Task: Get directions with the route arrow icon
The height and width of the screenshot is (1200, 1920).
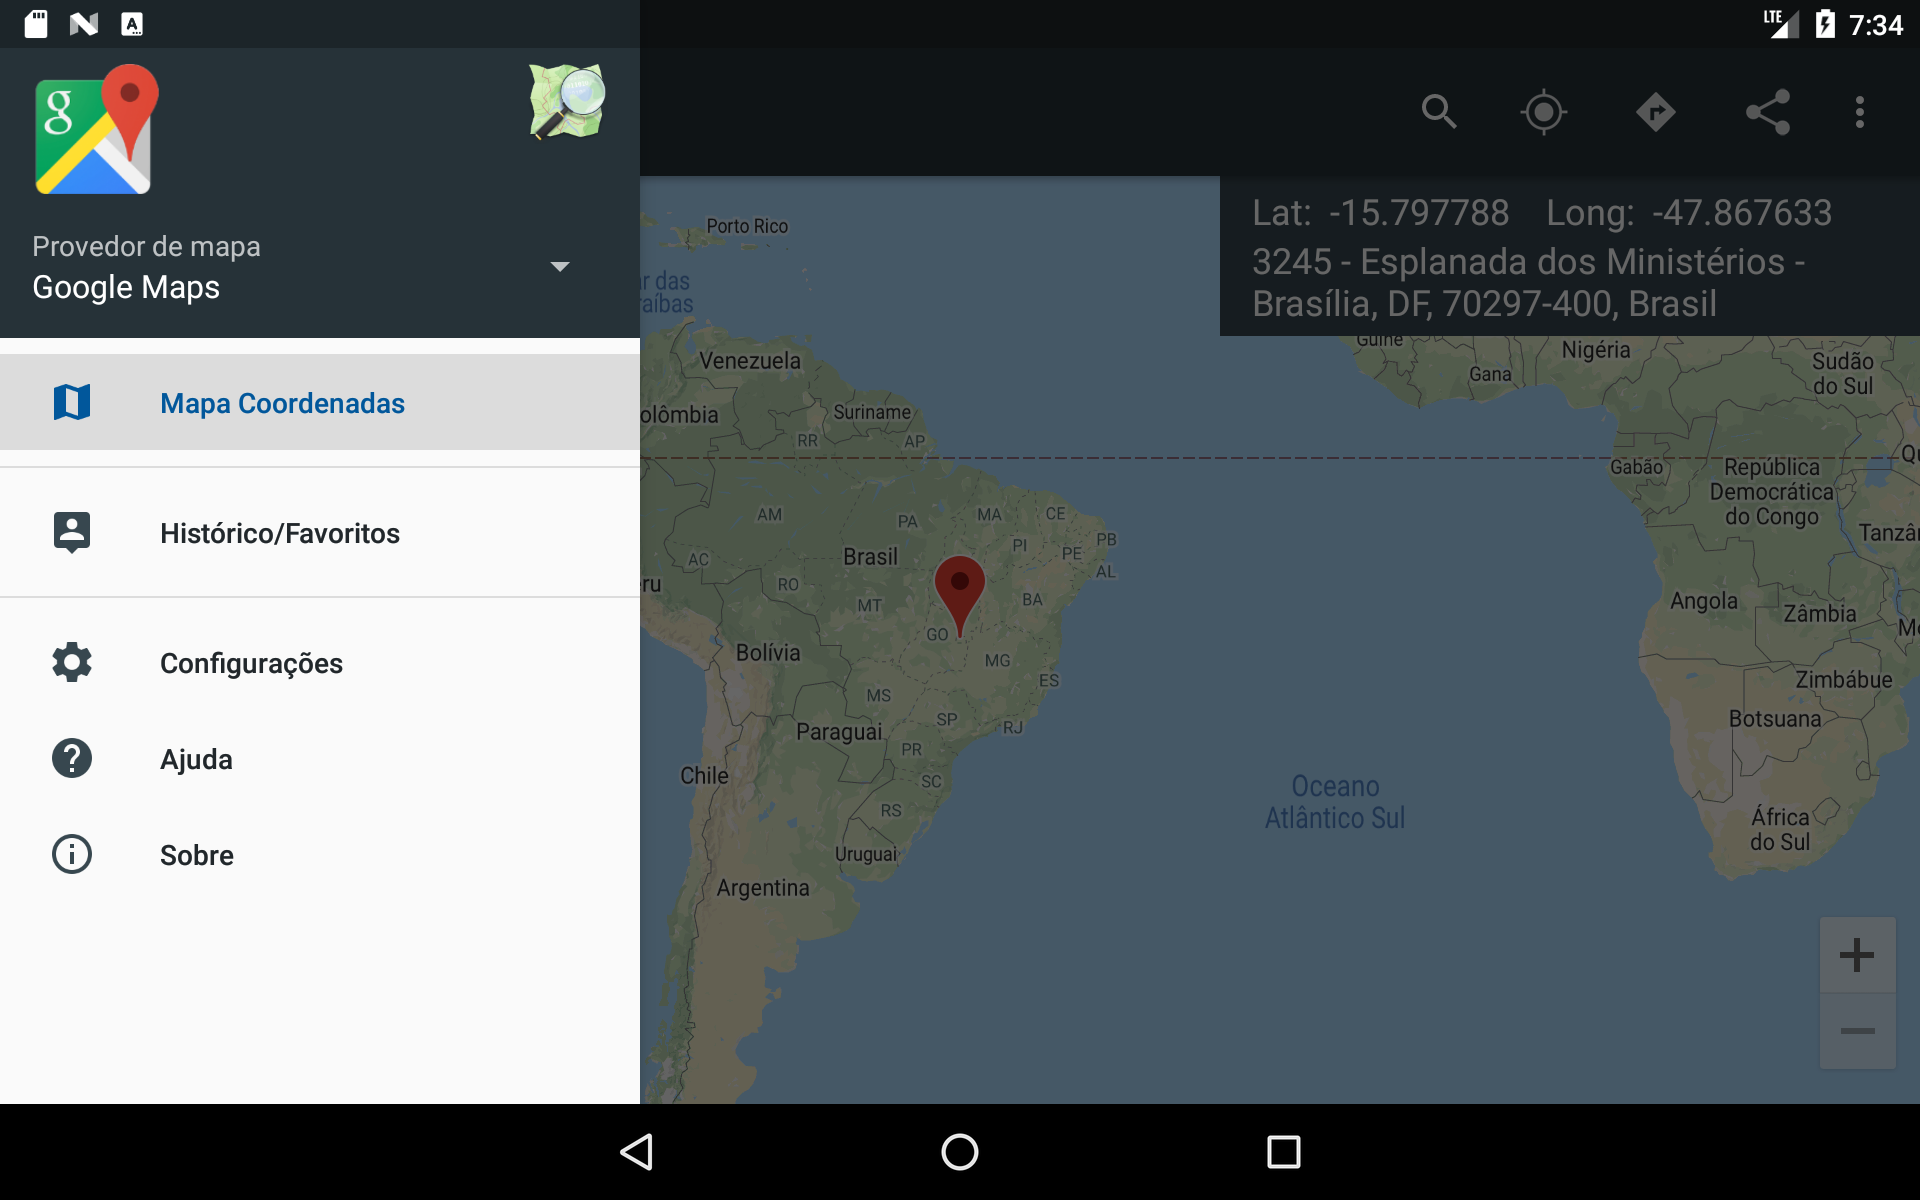Action: [x=1655, y=112]
